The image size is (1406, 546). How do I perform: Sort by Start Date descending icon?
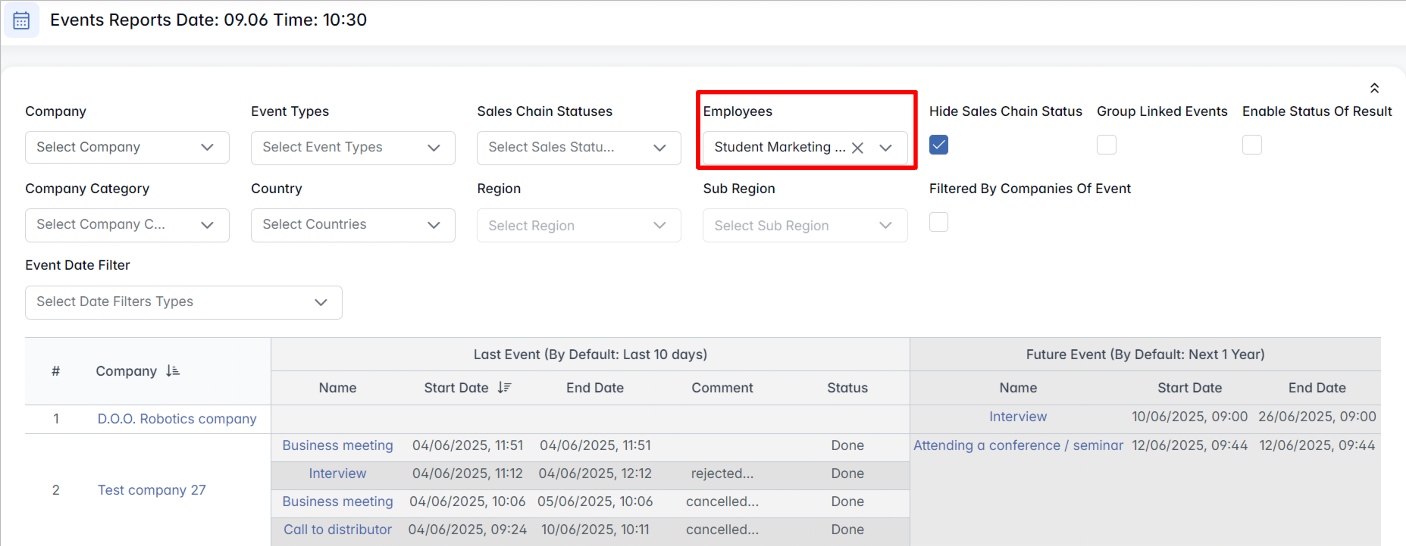[x=504, y=388]
